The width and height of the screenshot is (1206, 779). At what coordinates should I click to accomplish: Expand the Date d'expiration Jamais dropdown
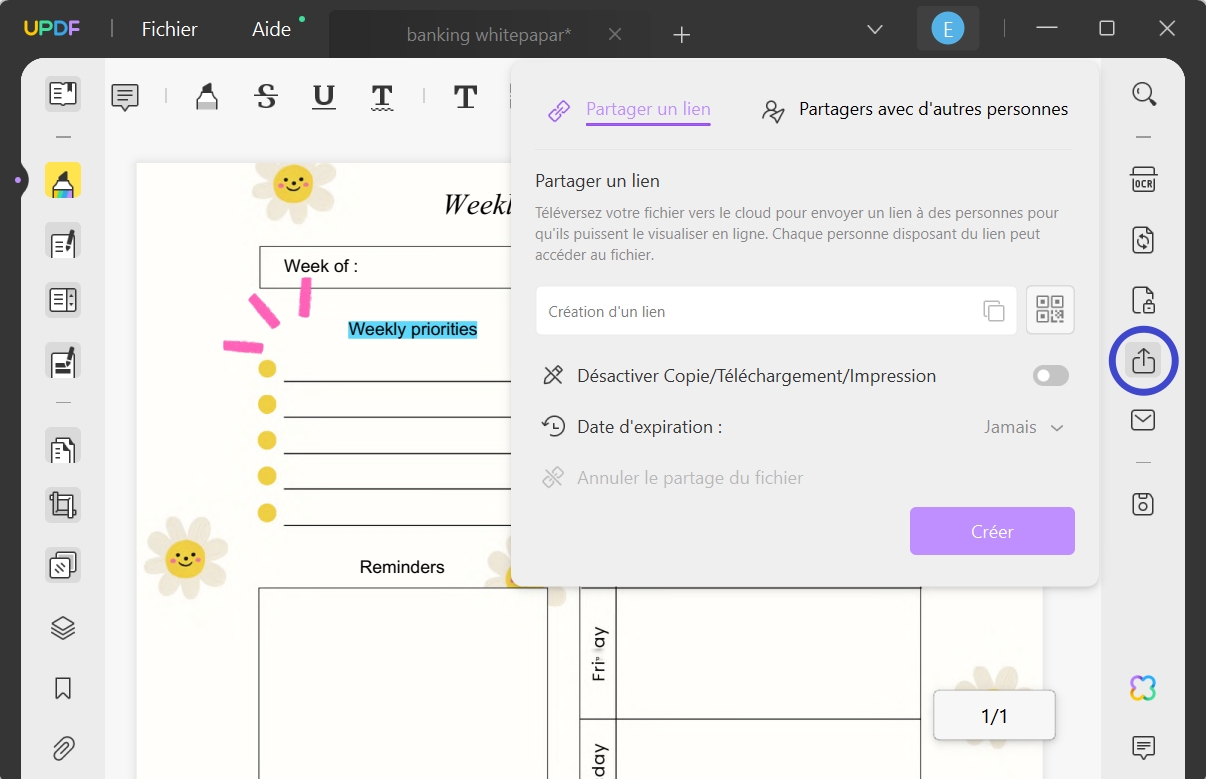[x=1023, y=427]
